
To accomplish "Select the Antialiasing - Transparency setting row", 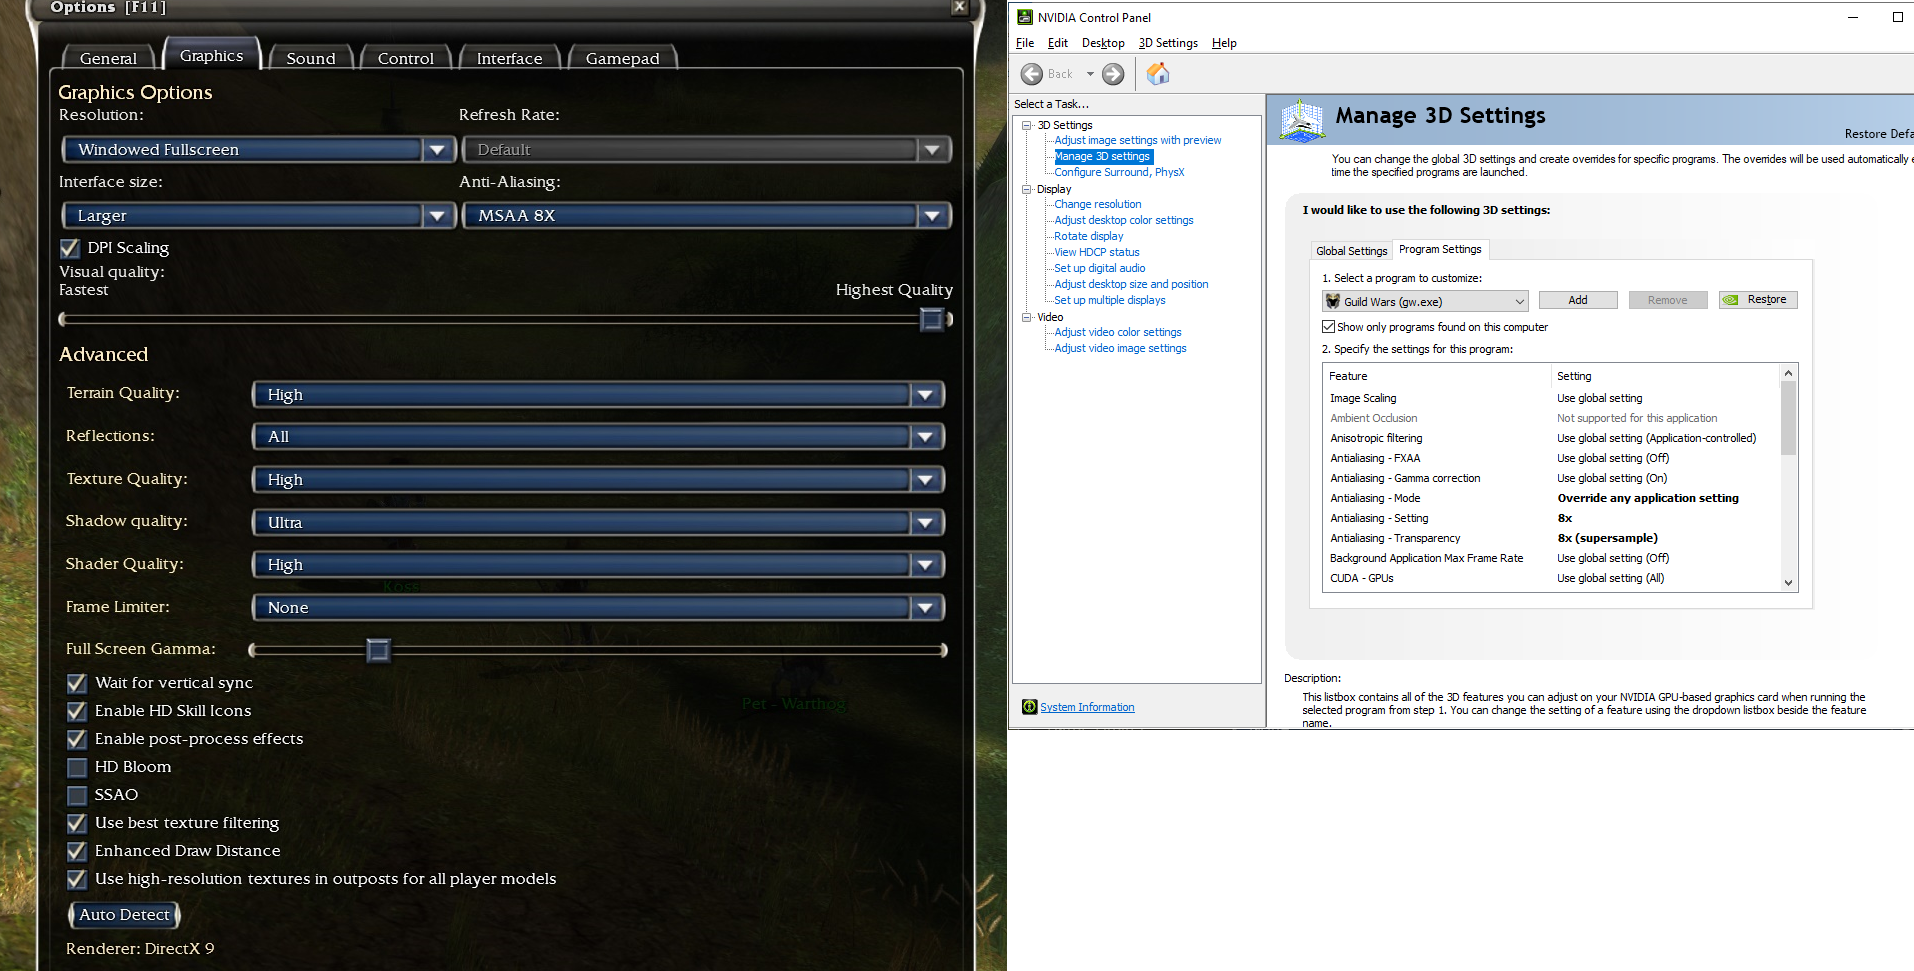I will (1553, 538).
